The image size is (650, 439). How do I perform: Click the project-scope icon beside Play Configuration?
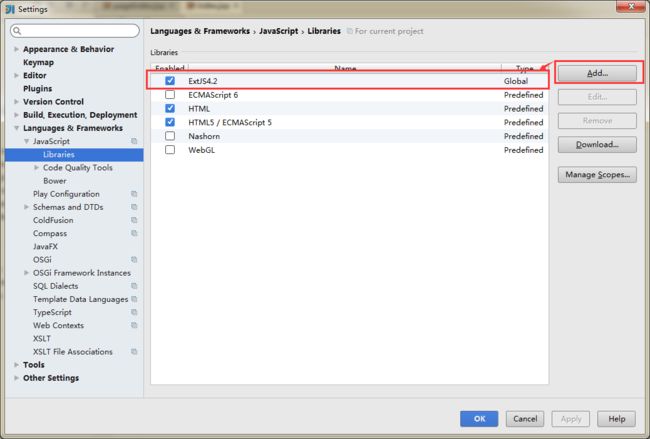click(x=134, y=194)
